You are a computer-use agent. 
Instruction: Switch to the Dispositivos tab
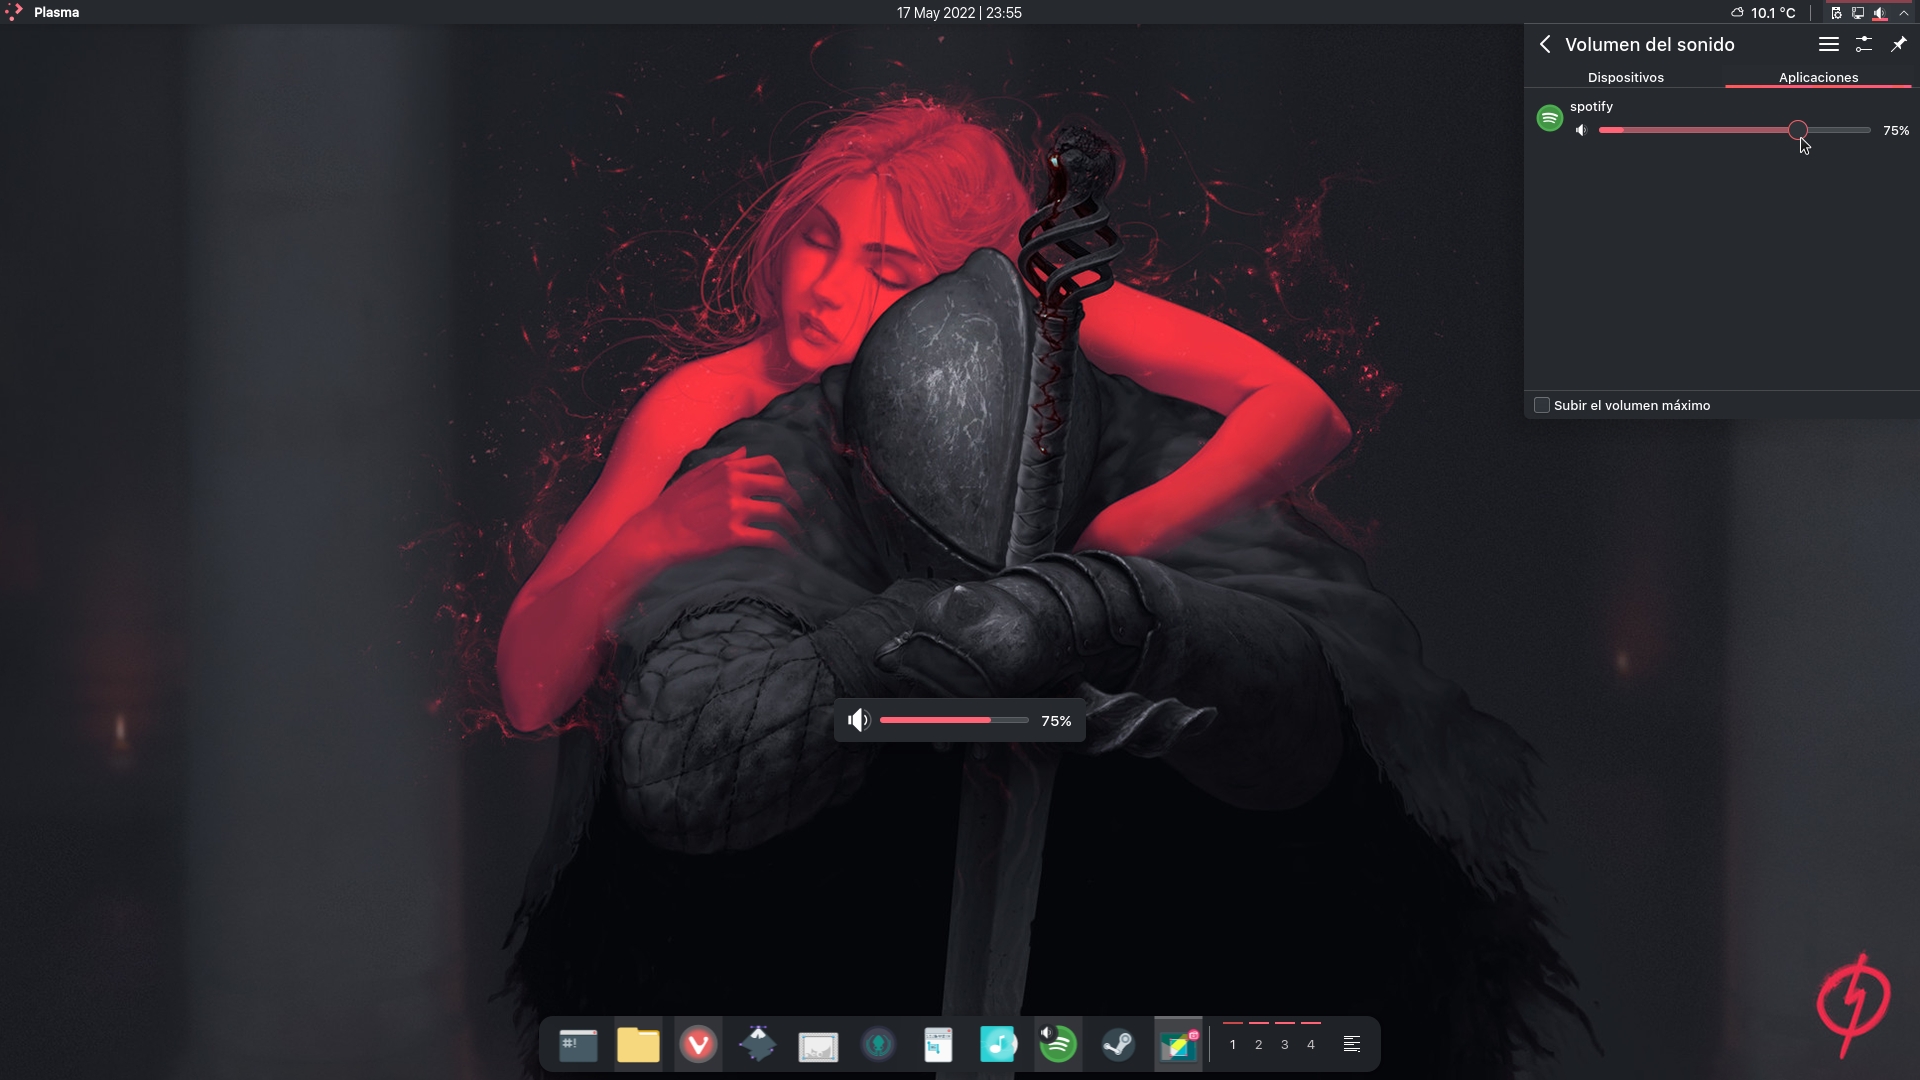pos(1625,77)
